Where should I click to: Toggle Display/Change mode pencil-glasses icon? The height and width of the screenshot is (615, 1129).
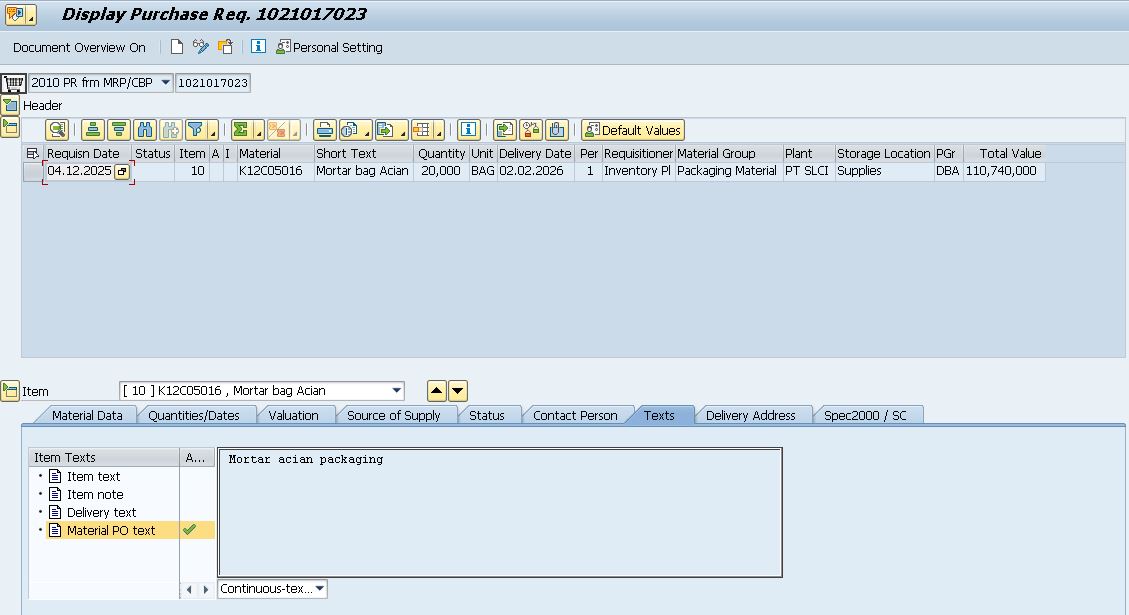[201, 47]
